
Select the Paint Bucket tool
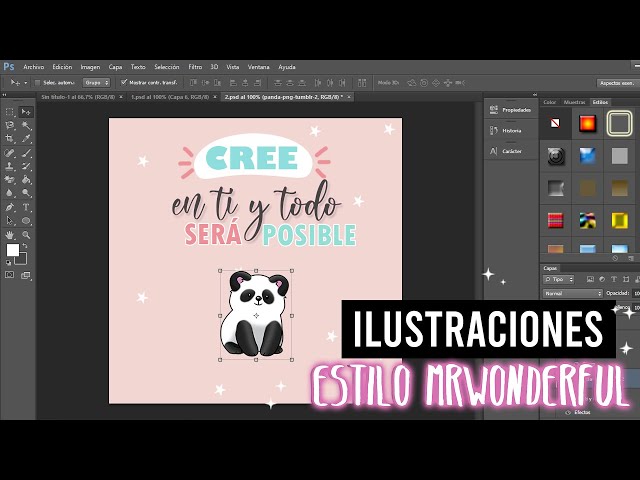[26, 180]
